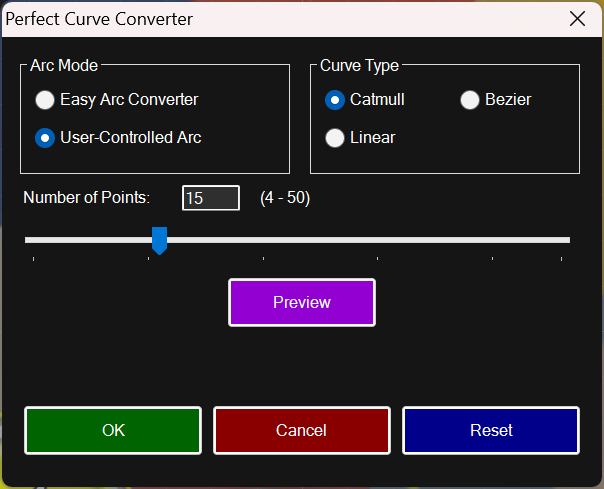Switch curve type to Bezier
Viewport: 604px width, 489px height.
tap(470, 100)
